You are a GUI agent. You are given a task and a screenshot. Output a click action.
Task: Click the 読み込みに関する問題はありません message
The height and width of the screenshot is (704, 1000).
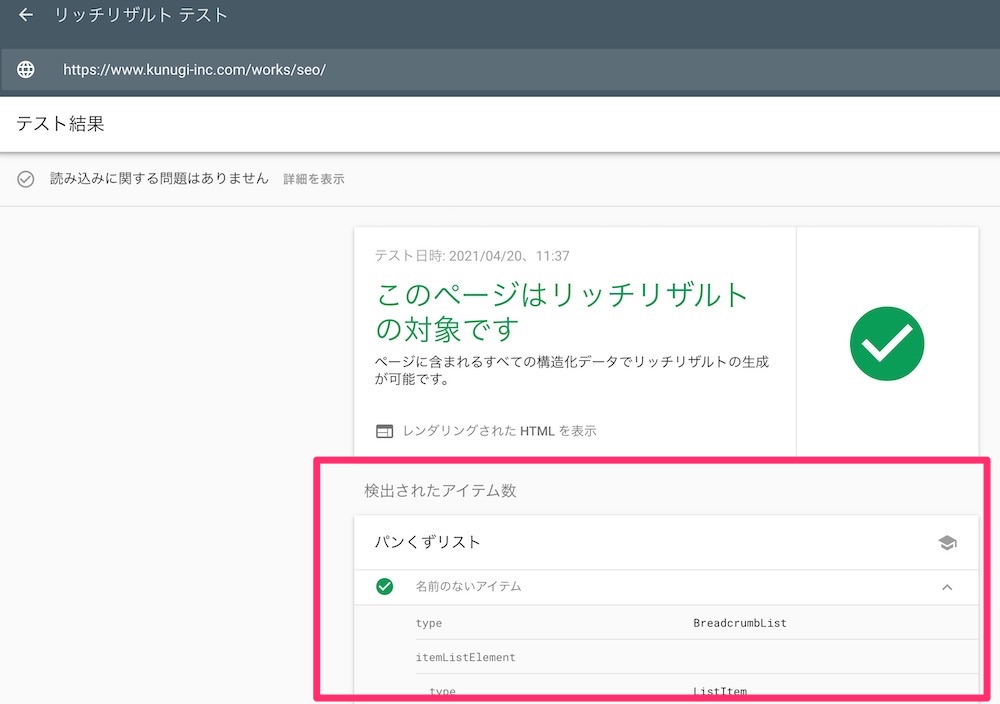(x=159, y=179)
